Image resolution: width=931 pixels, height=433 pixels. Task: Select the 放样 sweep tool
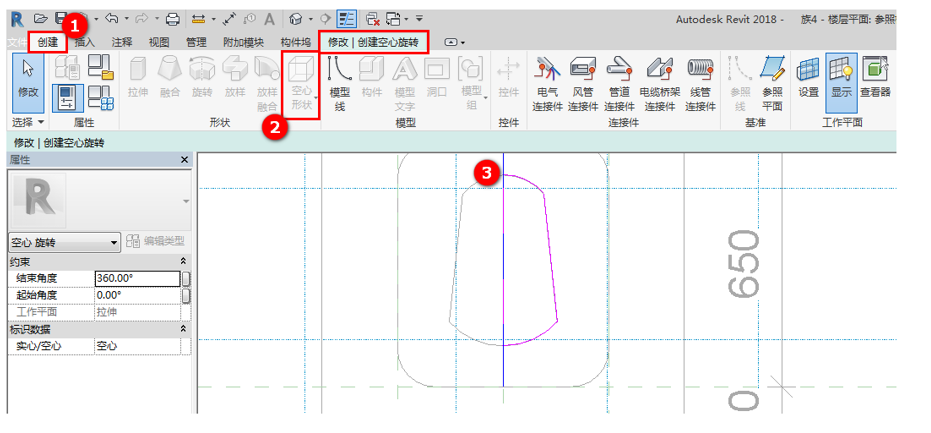[235, 77]
